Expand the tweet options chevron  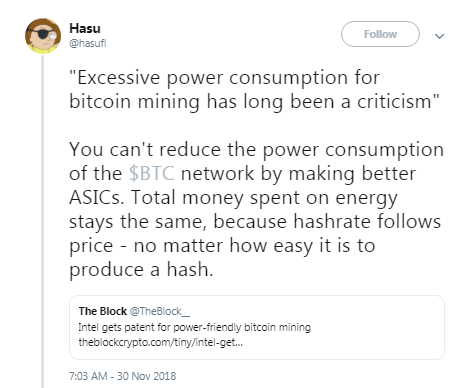[440, 36]
